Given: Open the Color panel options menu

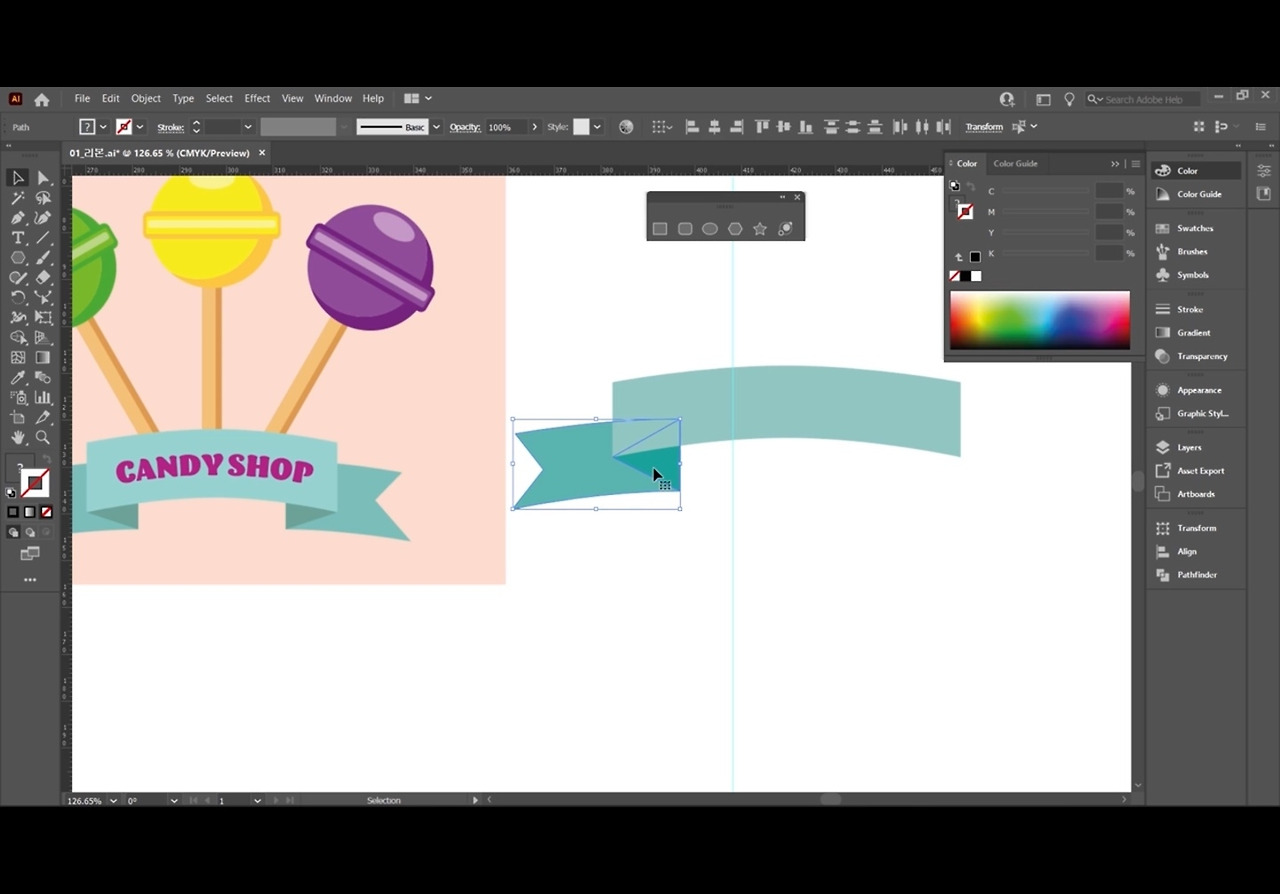Looking at the screenshot, I should (x=1136, y=164).
